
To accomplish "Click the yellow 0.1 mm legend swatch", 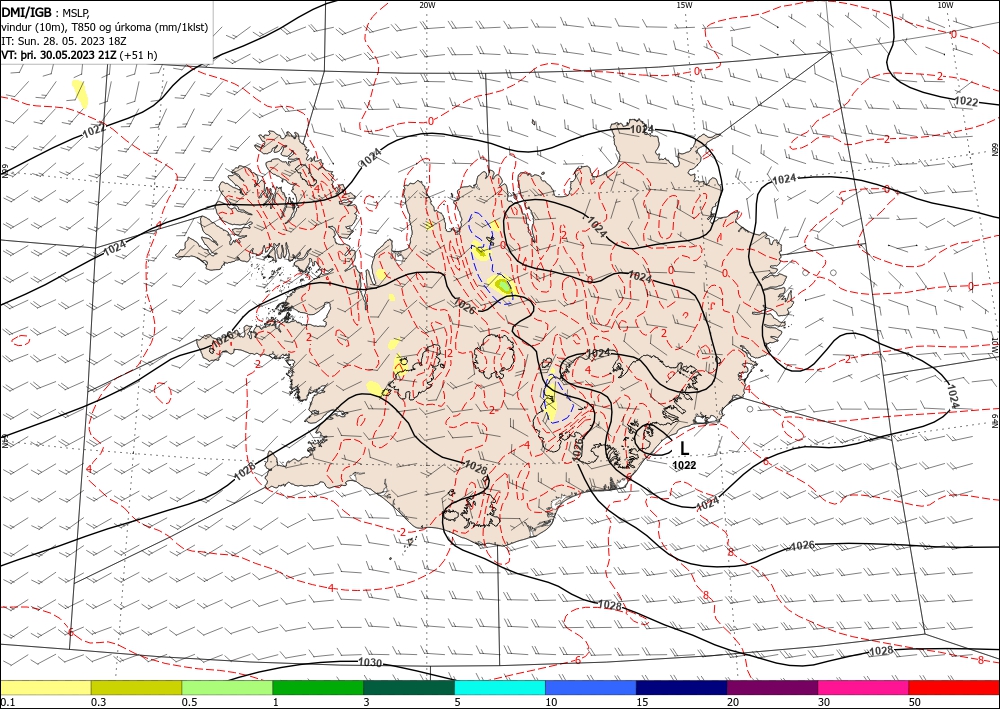I will [x=45, y=687].
